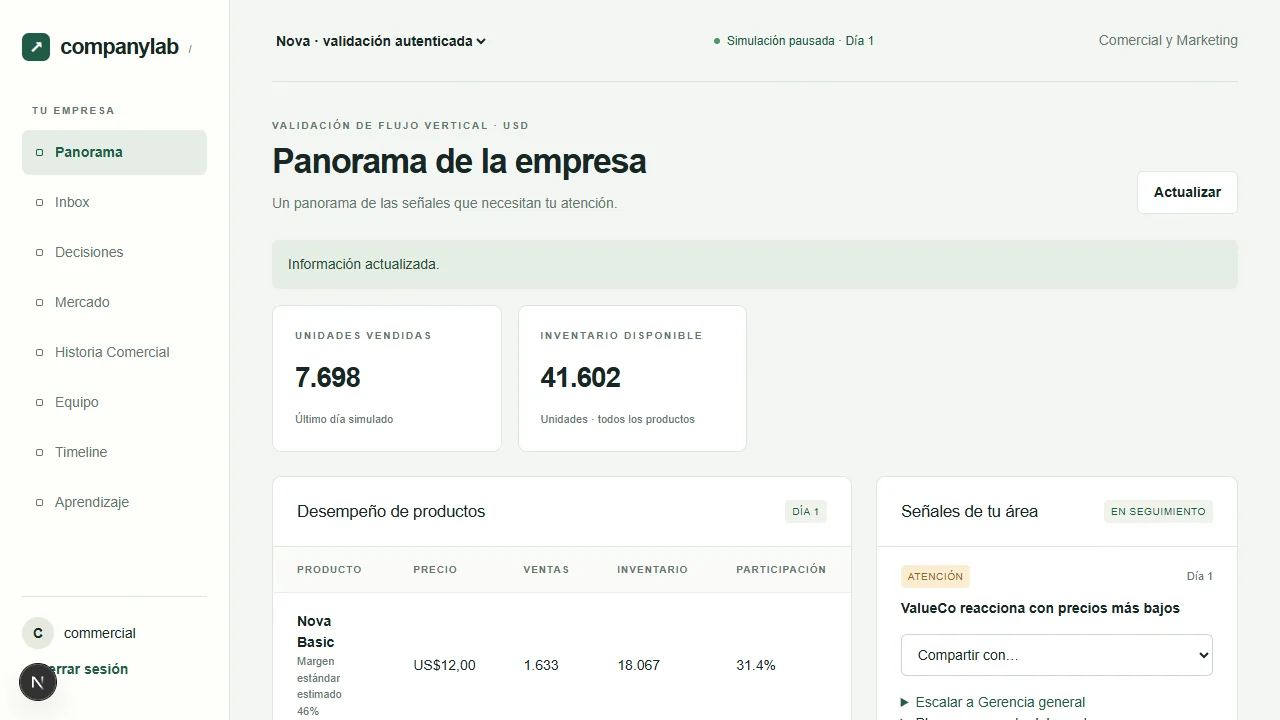
Task: Click Desempeño de productos heading
Action: [391, 511]
